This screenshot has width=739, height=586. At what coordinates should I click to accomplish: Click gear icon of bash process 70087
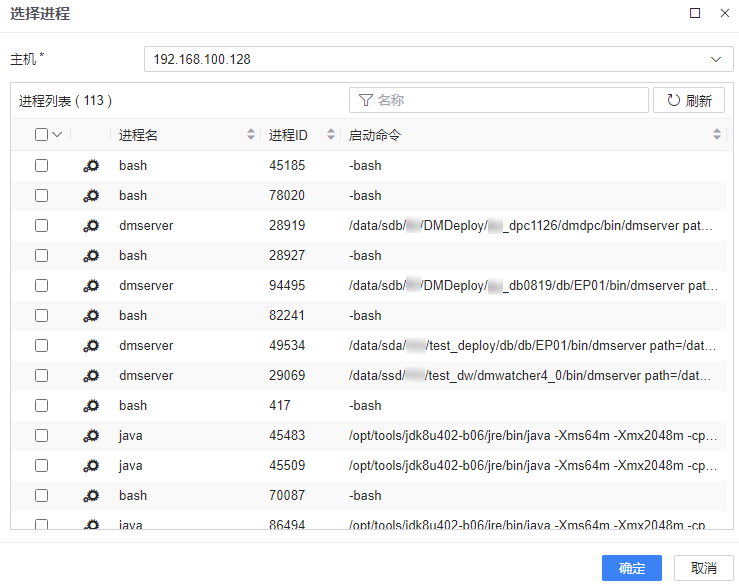tap(91, 495)
